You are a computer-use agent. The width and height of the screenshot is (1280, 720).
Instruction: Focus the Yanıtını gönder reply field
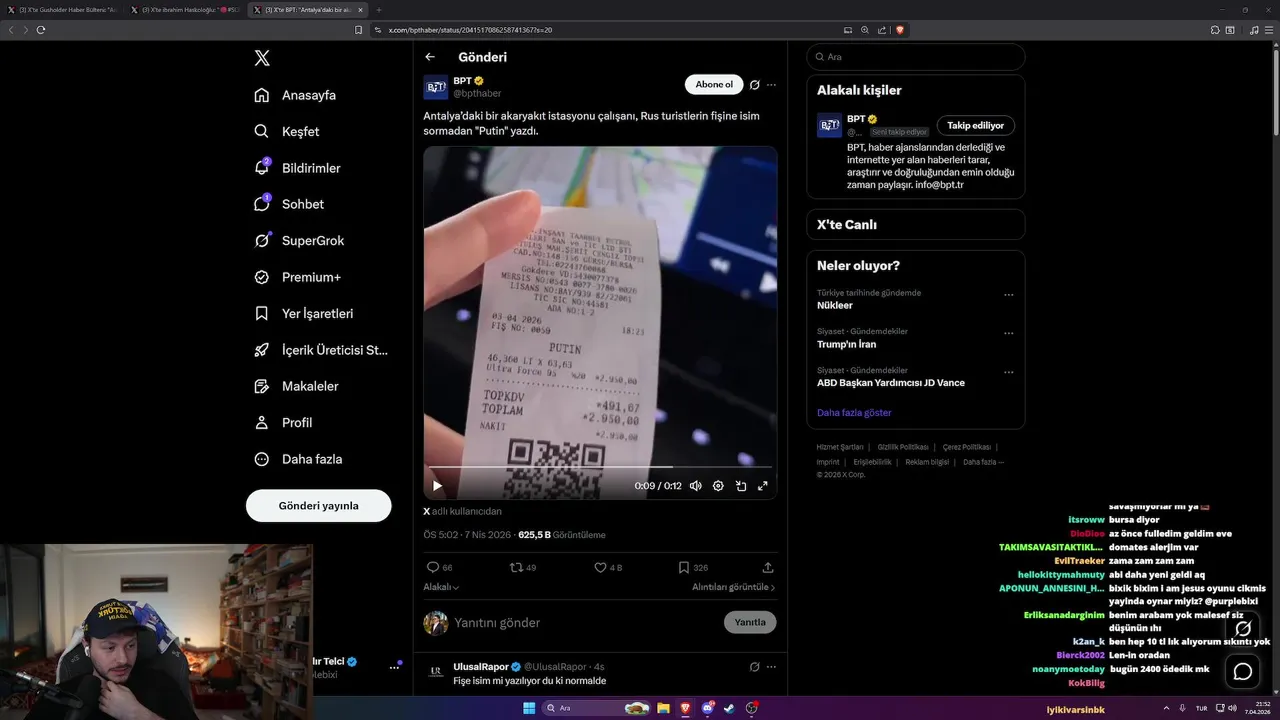point(585,622)
